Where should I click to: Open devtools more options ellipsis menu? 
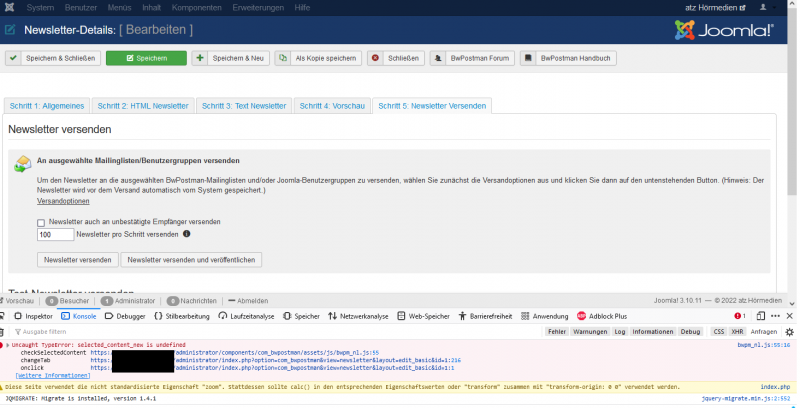[x=773, y=316]
